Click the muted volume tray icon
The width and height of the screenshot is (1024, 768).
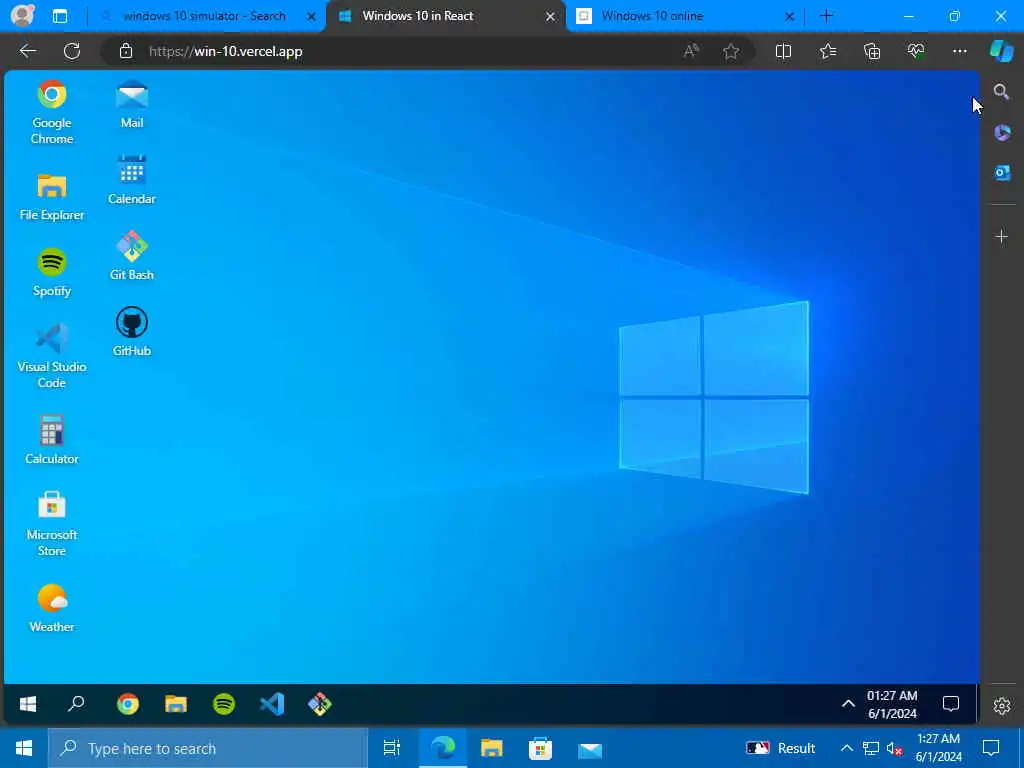(x=894, y=748)
